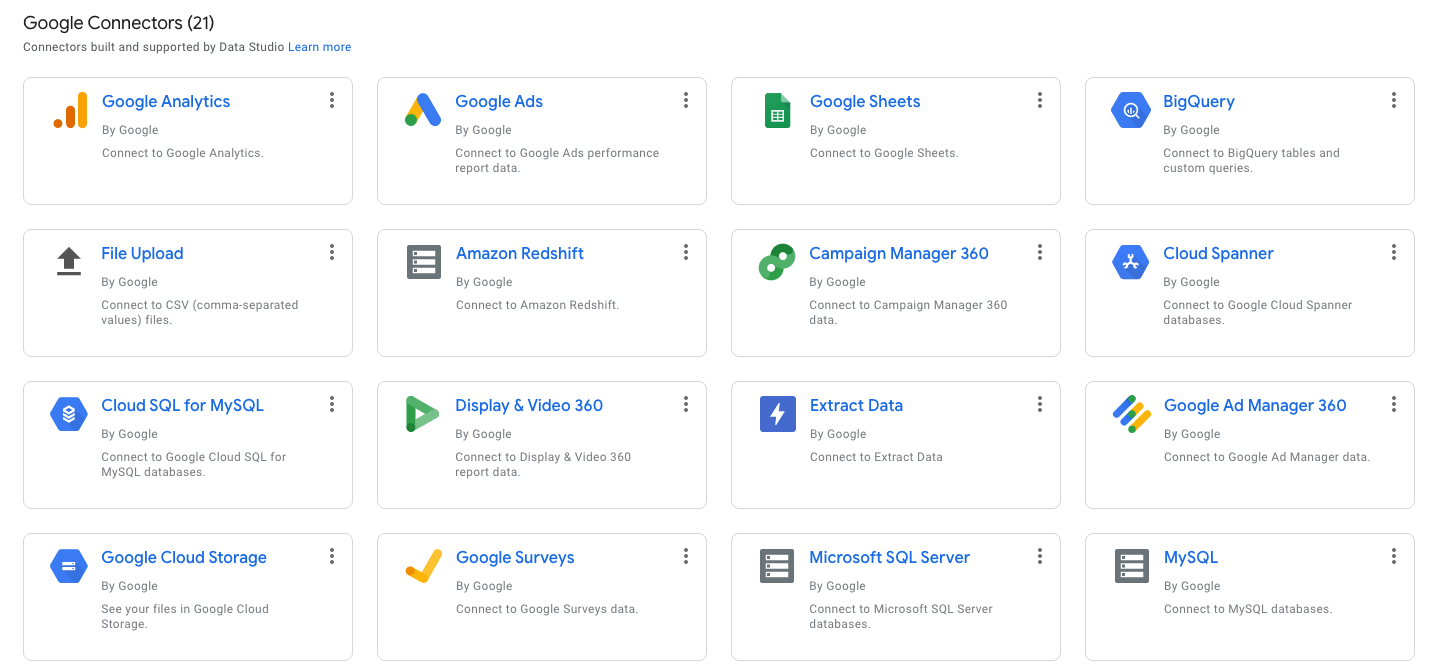Screen dimensions: 1431x672
Task: Click the Google Analytics bar chart icon
Action: [x=70, y=110]
